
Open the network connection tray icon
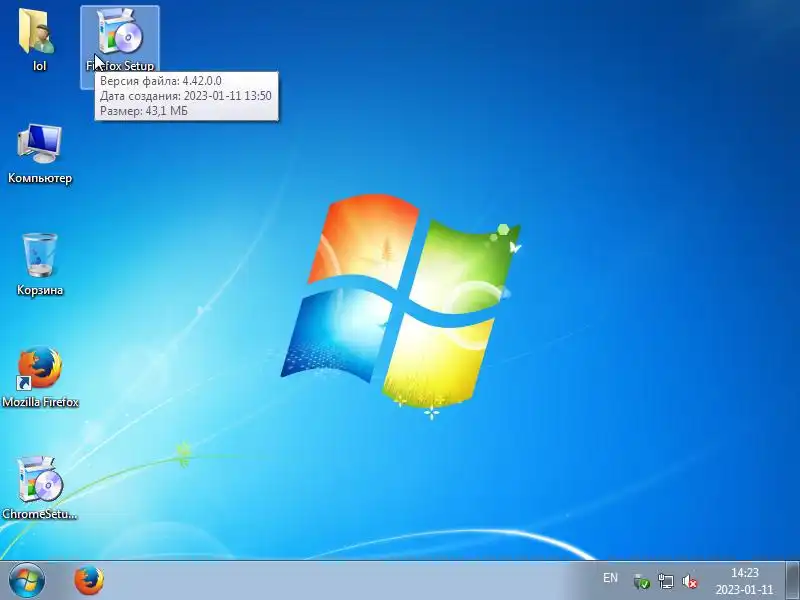[x=666, y=581]
